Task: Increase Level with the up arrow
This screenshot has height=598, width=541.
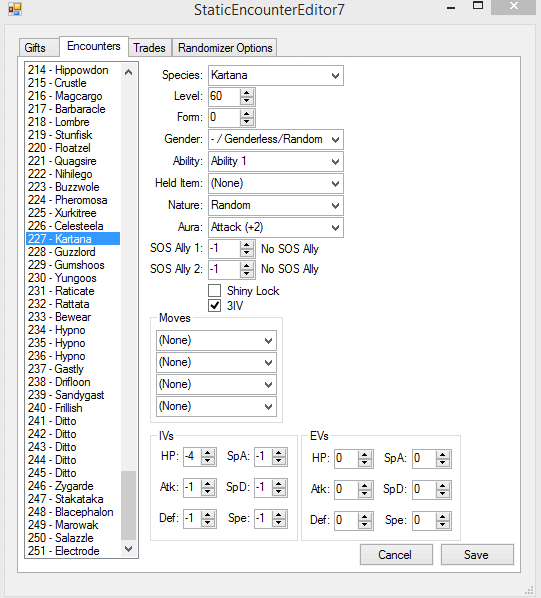Action: (247, 93)
